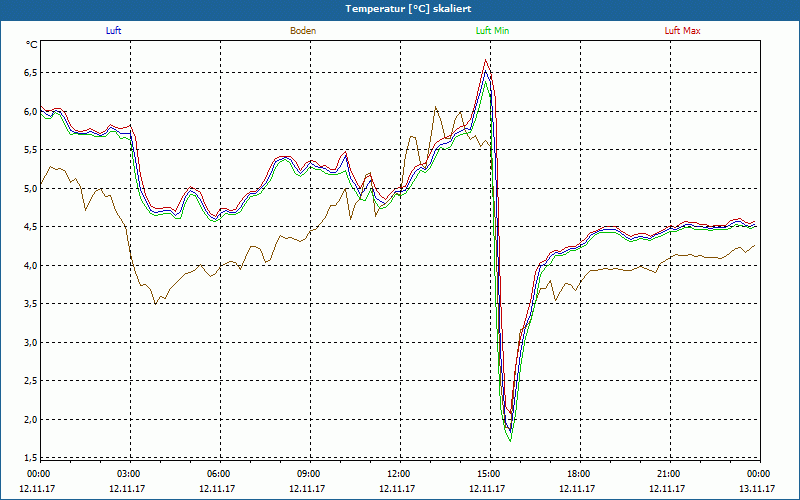Image resolution: width=800 pixels, height=500 pixels.
Task: Click the chart title Temperatur [°C] skaliert
Action: (408, 9)
